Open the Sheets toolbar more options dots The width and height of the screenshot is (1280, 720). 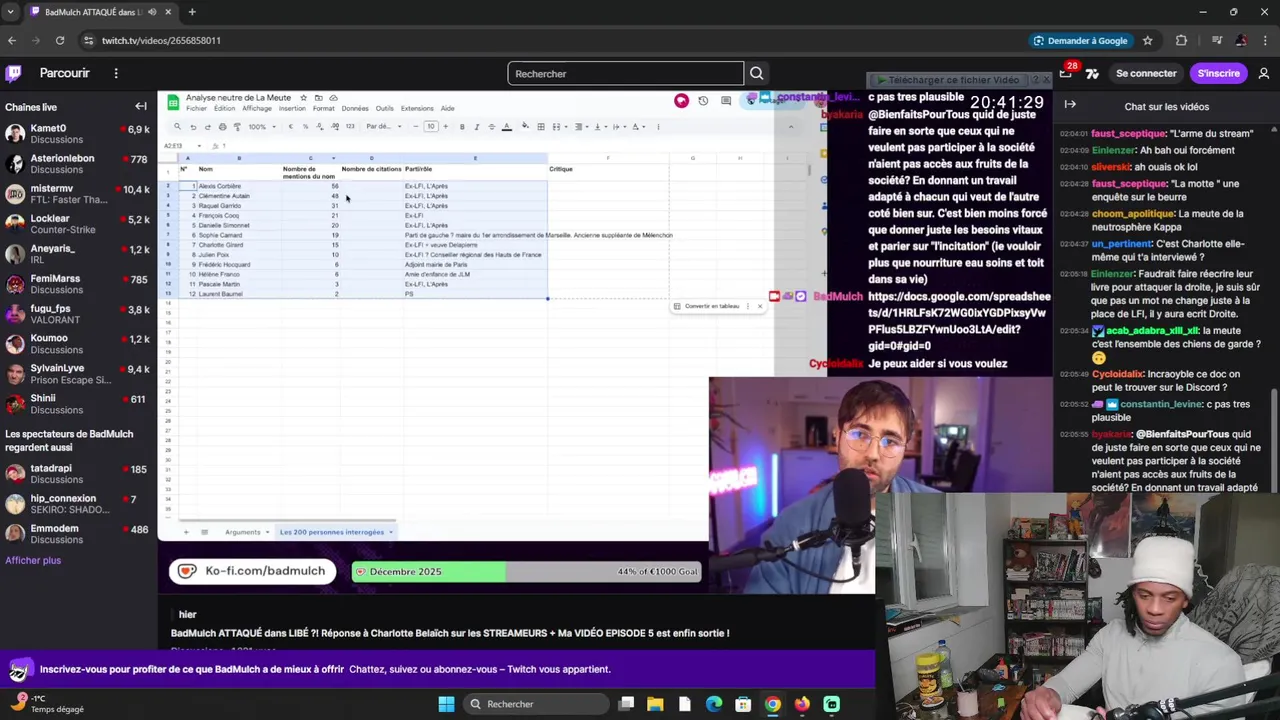(x=658, y=127)
